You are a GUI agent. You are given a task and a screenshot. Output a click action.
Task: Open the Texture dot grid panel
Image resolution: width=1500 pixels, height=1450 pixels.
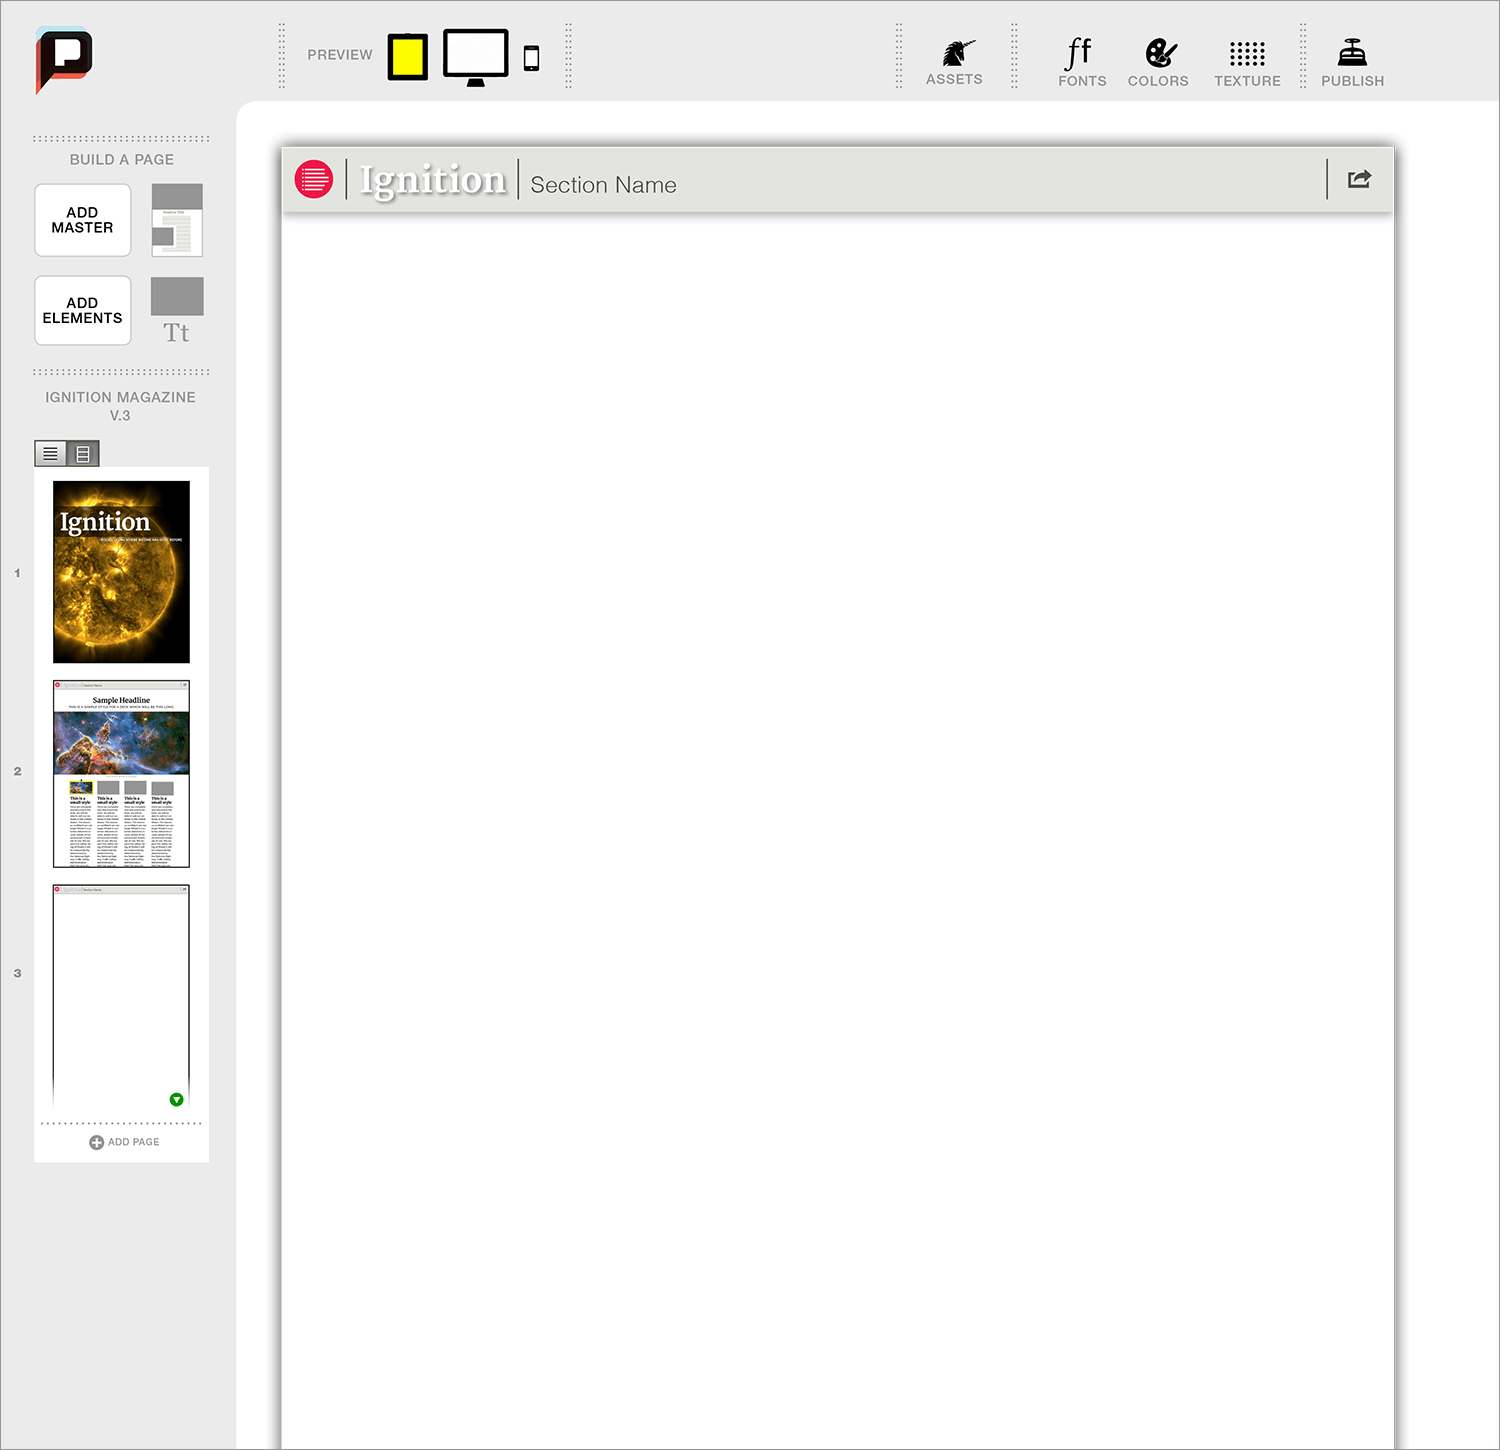click(x=1247, y=63)
